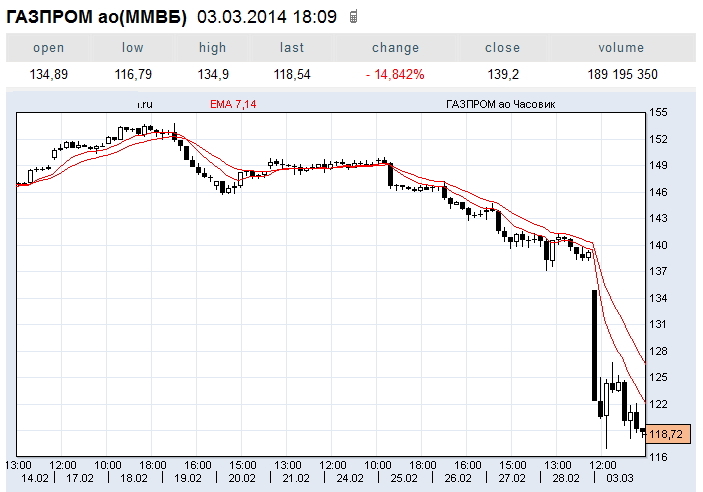Click the volume value 189 195 350

(622, 74)
